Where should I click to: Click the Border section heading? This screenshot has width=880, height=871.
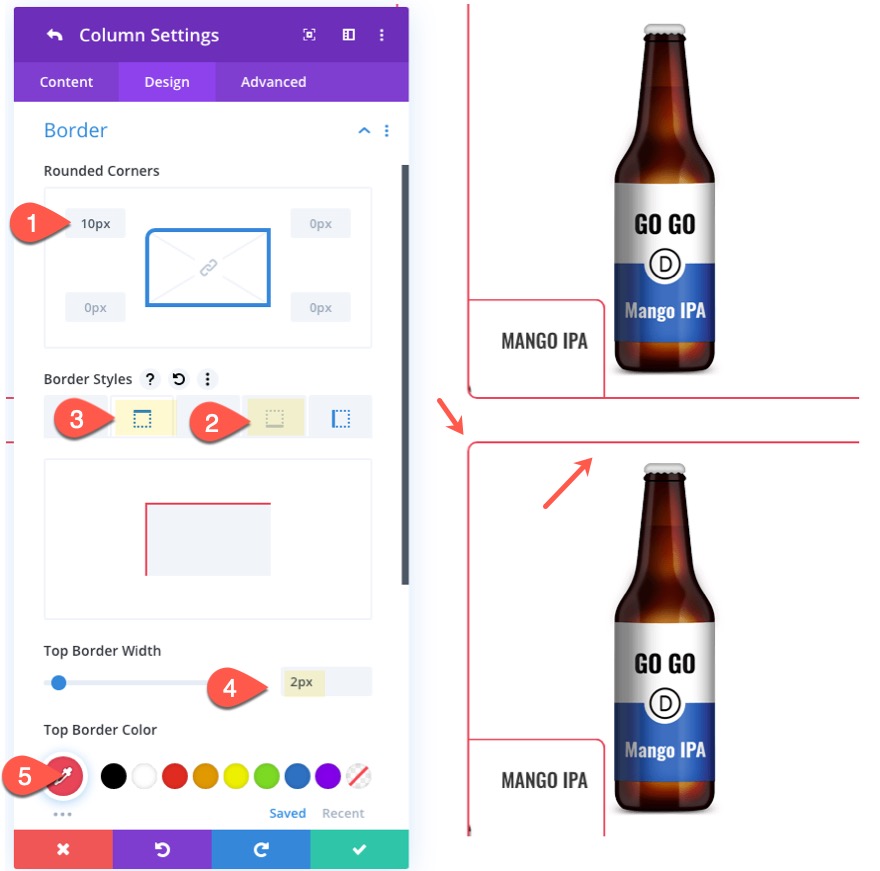pos(75,130)
